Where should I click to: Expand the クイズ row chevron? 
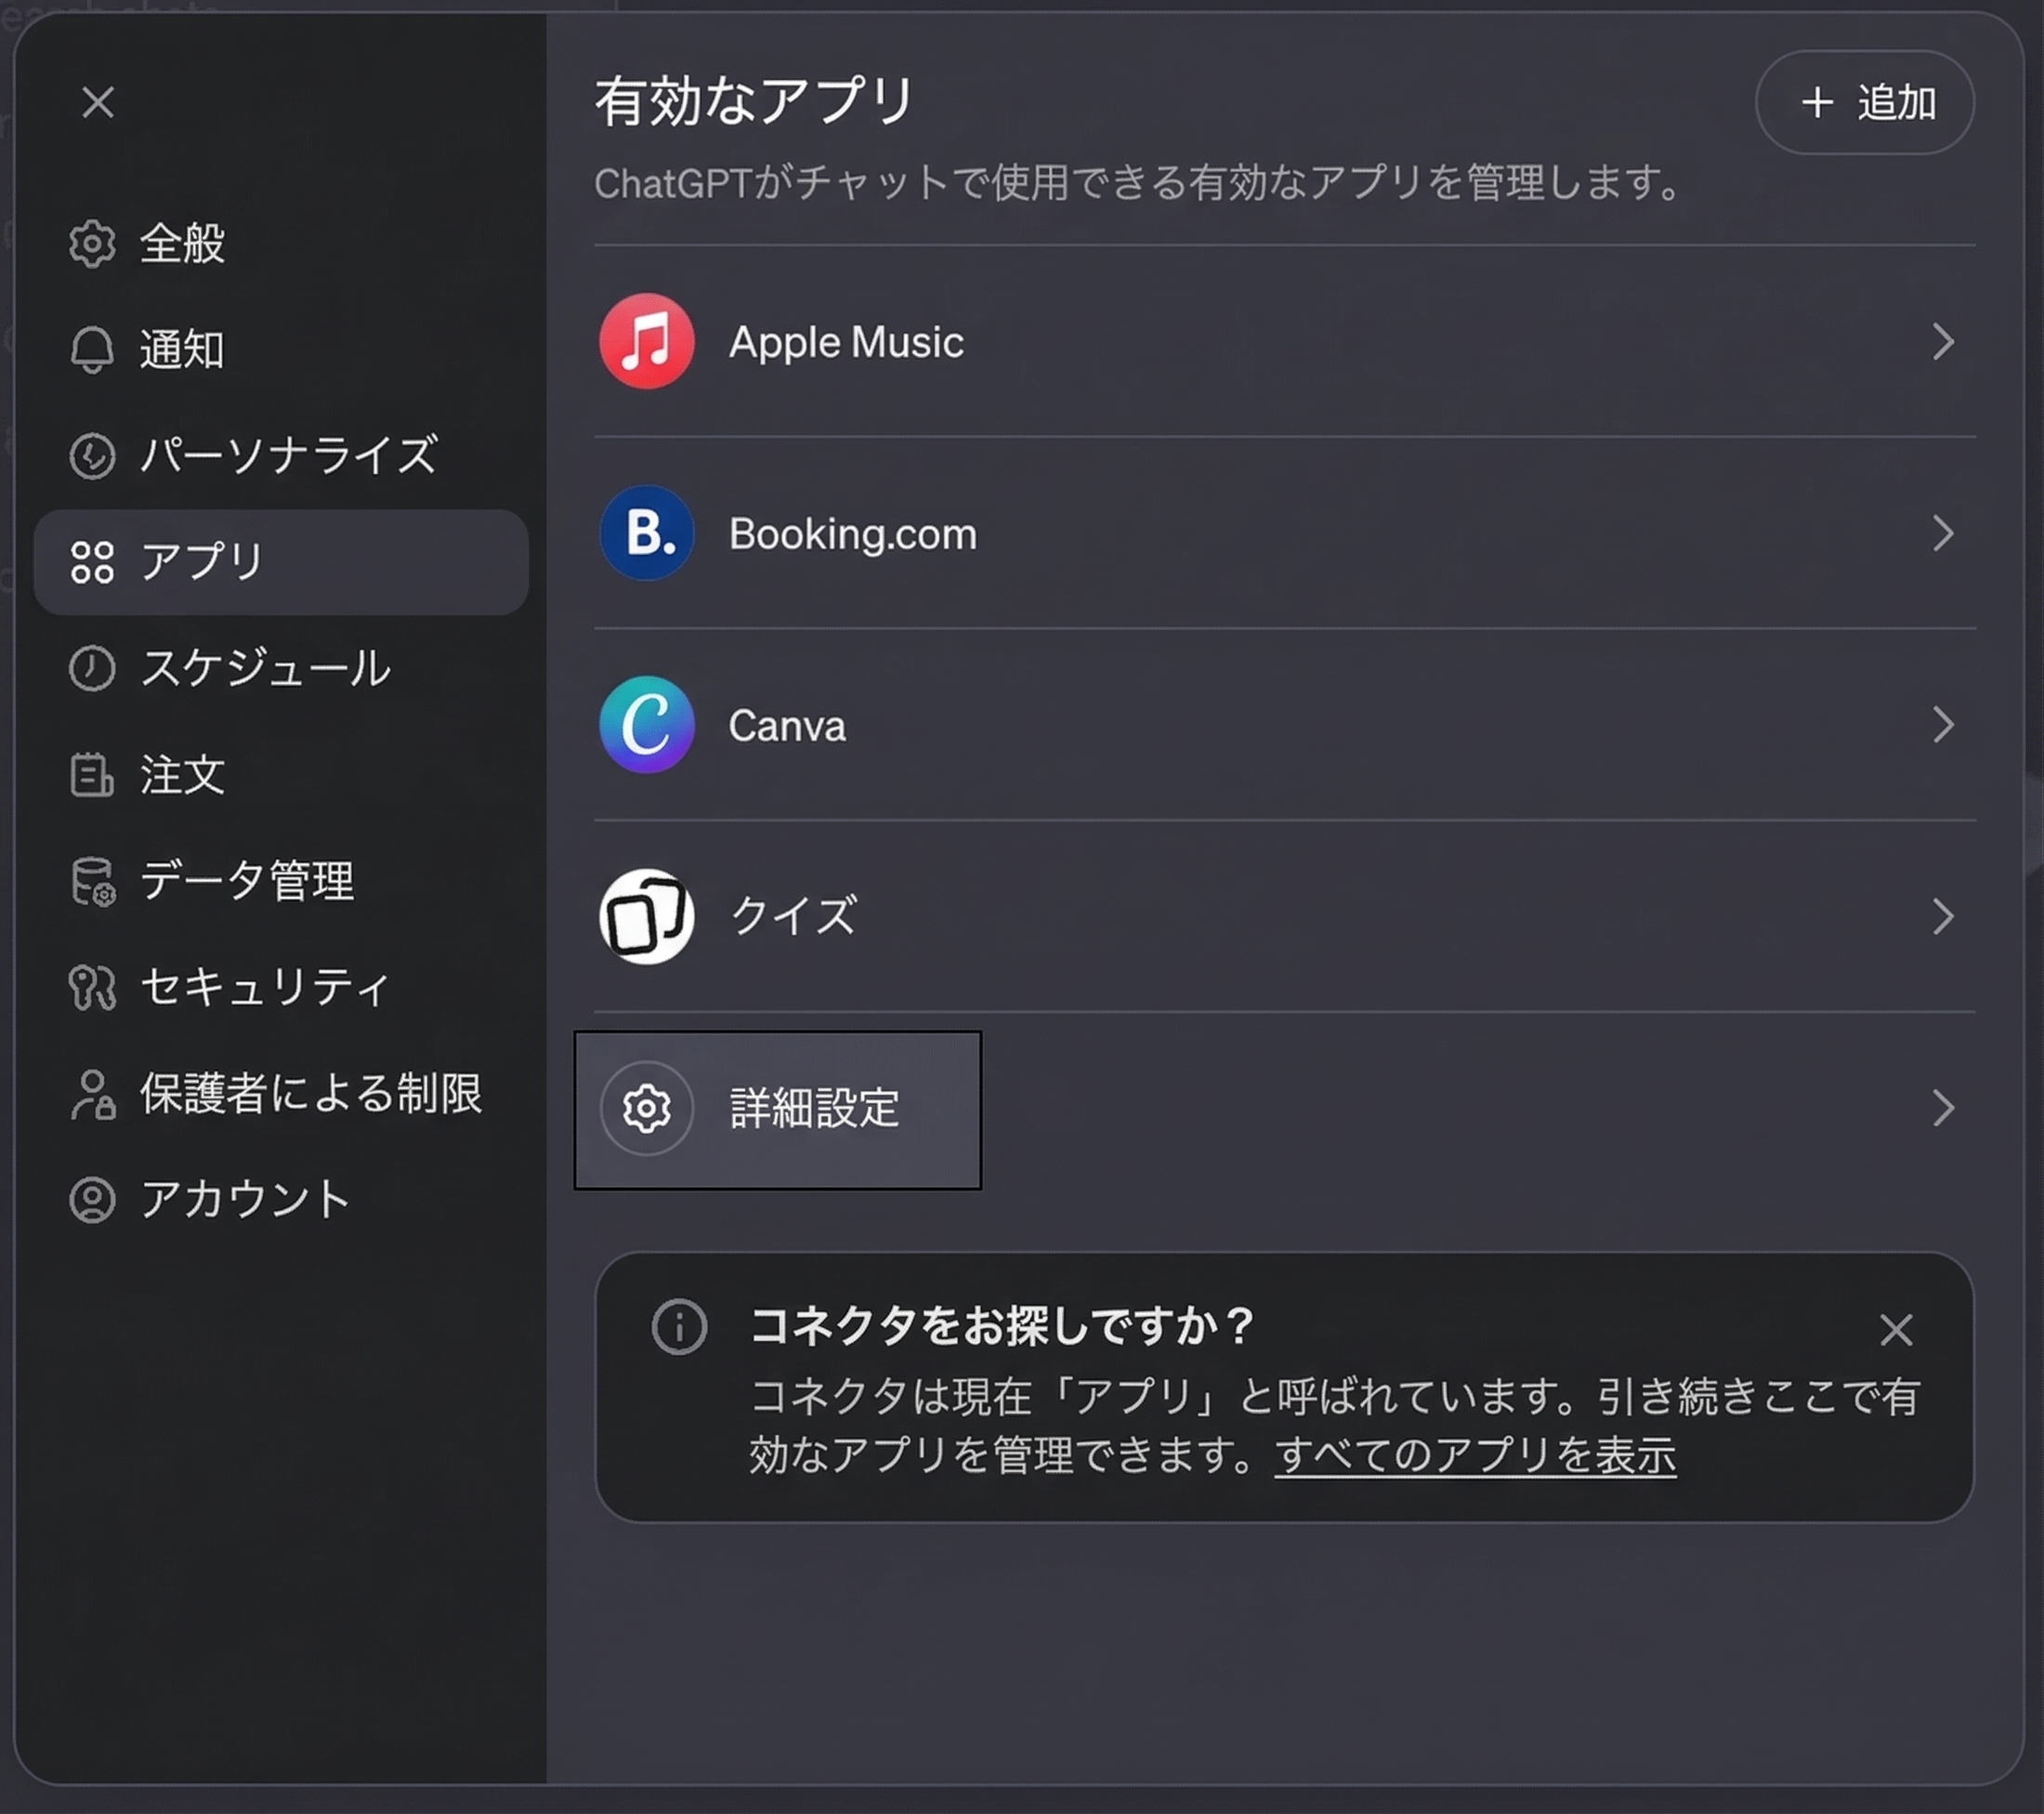click(1942, 916)
